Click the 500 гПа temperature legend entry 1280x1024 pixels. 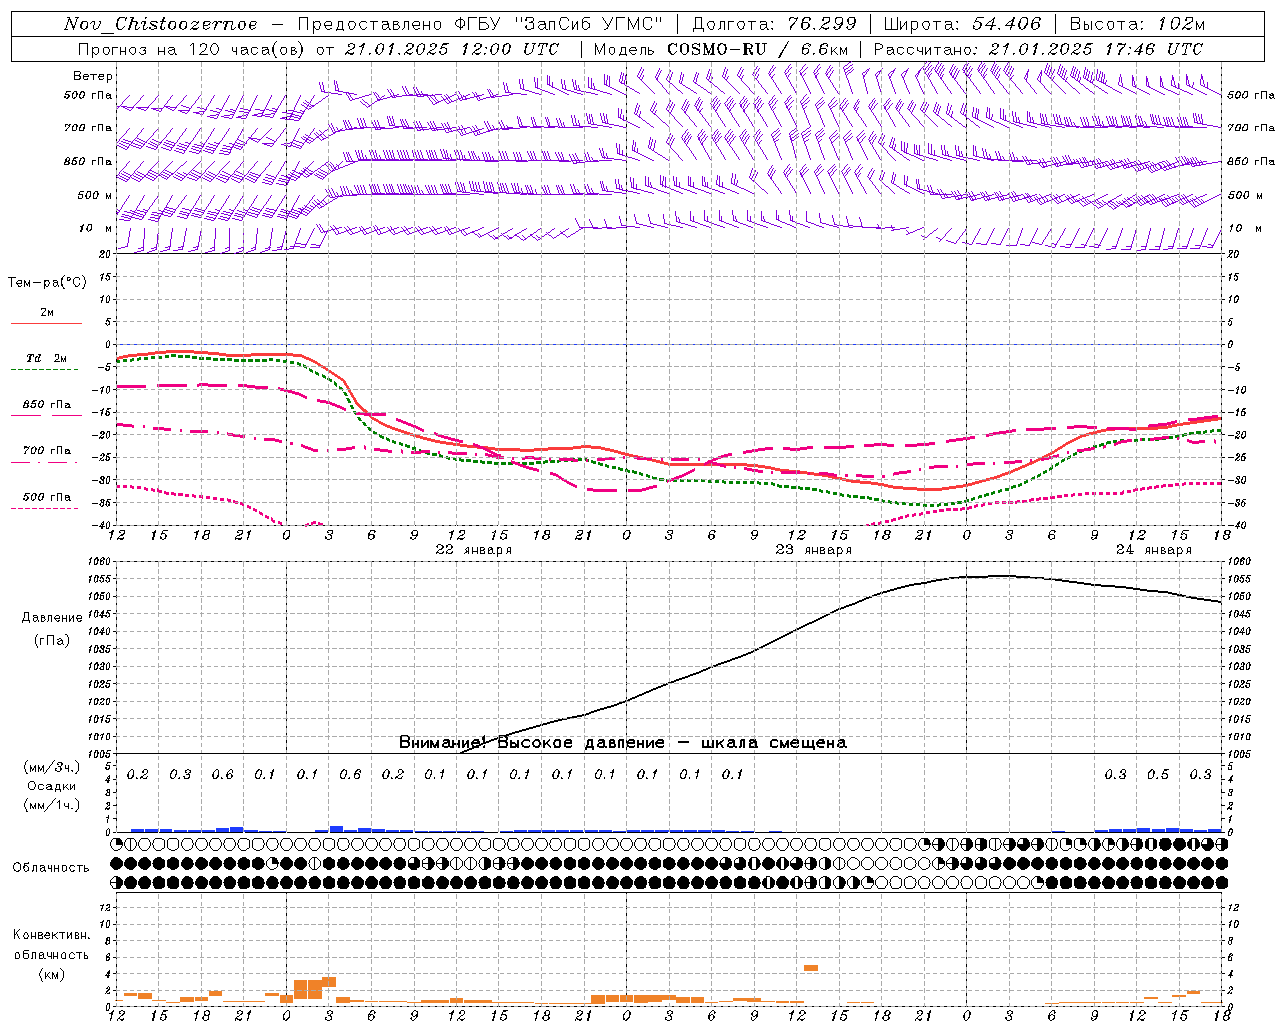pos(46,498)
